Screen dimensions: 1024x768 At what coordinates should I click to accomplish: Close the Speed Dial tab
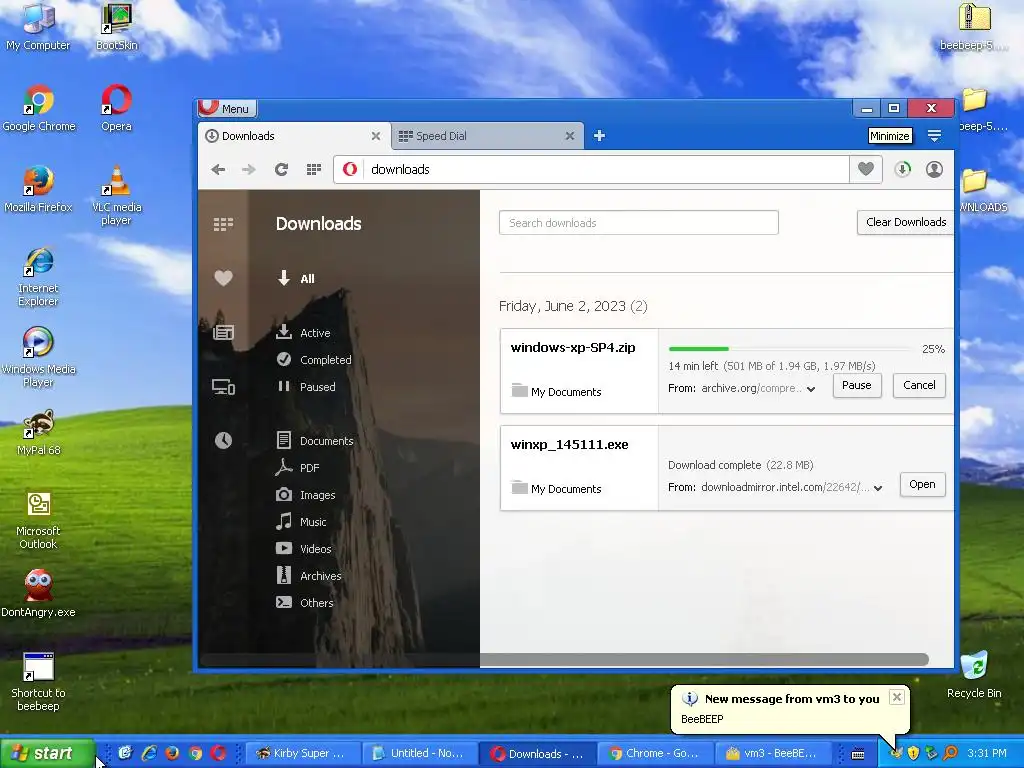pos(569,136)
